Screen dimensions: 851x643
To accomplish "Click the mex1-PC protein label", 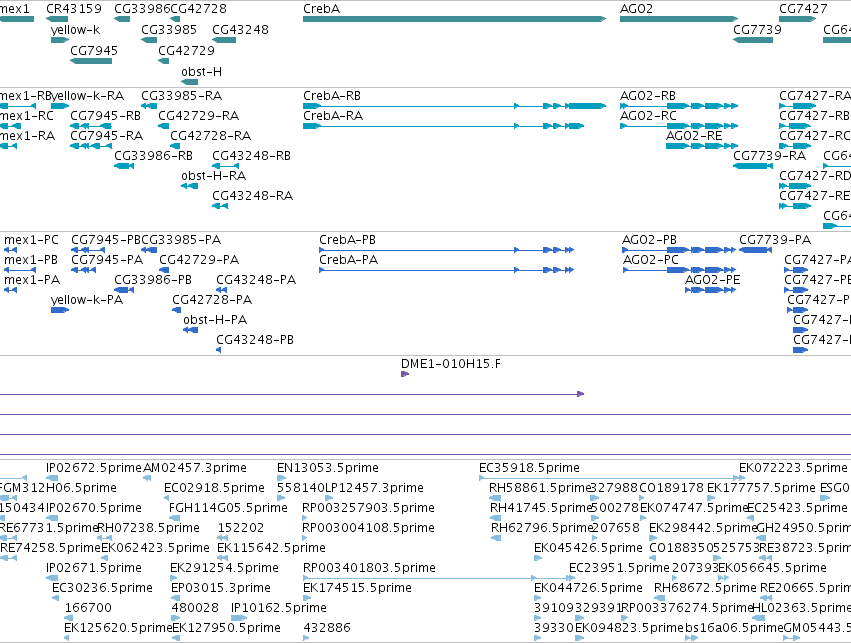I will pyautogui.click(x=31, y=240).
